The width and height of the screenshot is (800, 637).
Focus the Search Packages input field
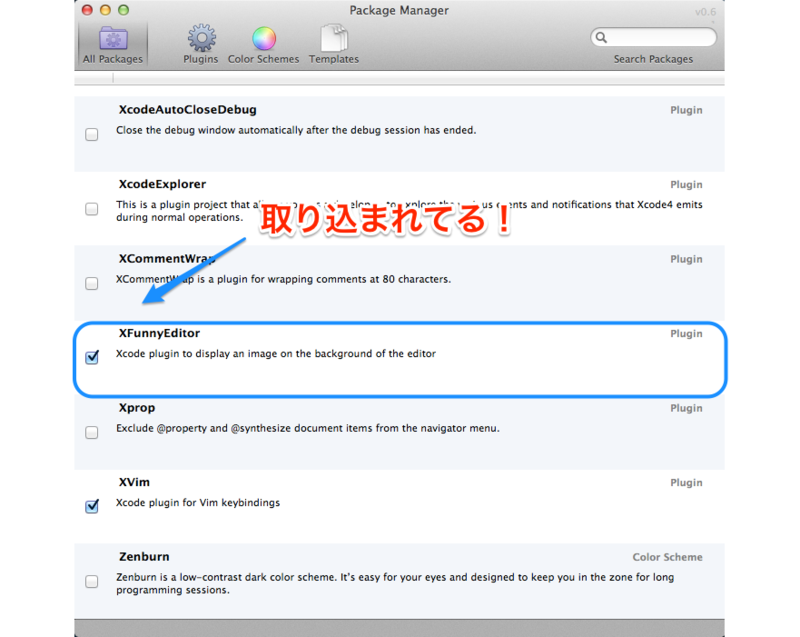(x=654, y=37)
